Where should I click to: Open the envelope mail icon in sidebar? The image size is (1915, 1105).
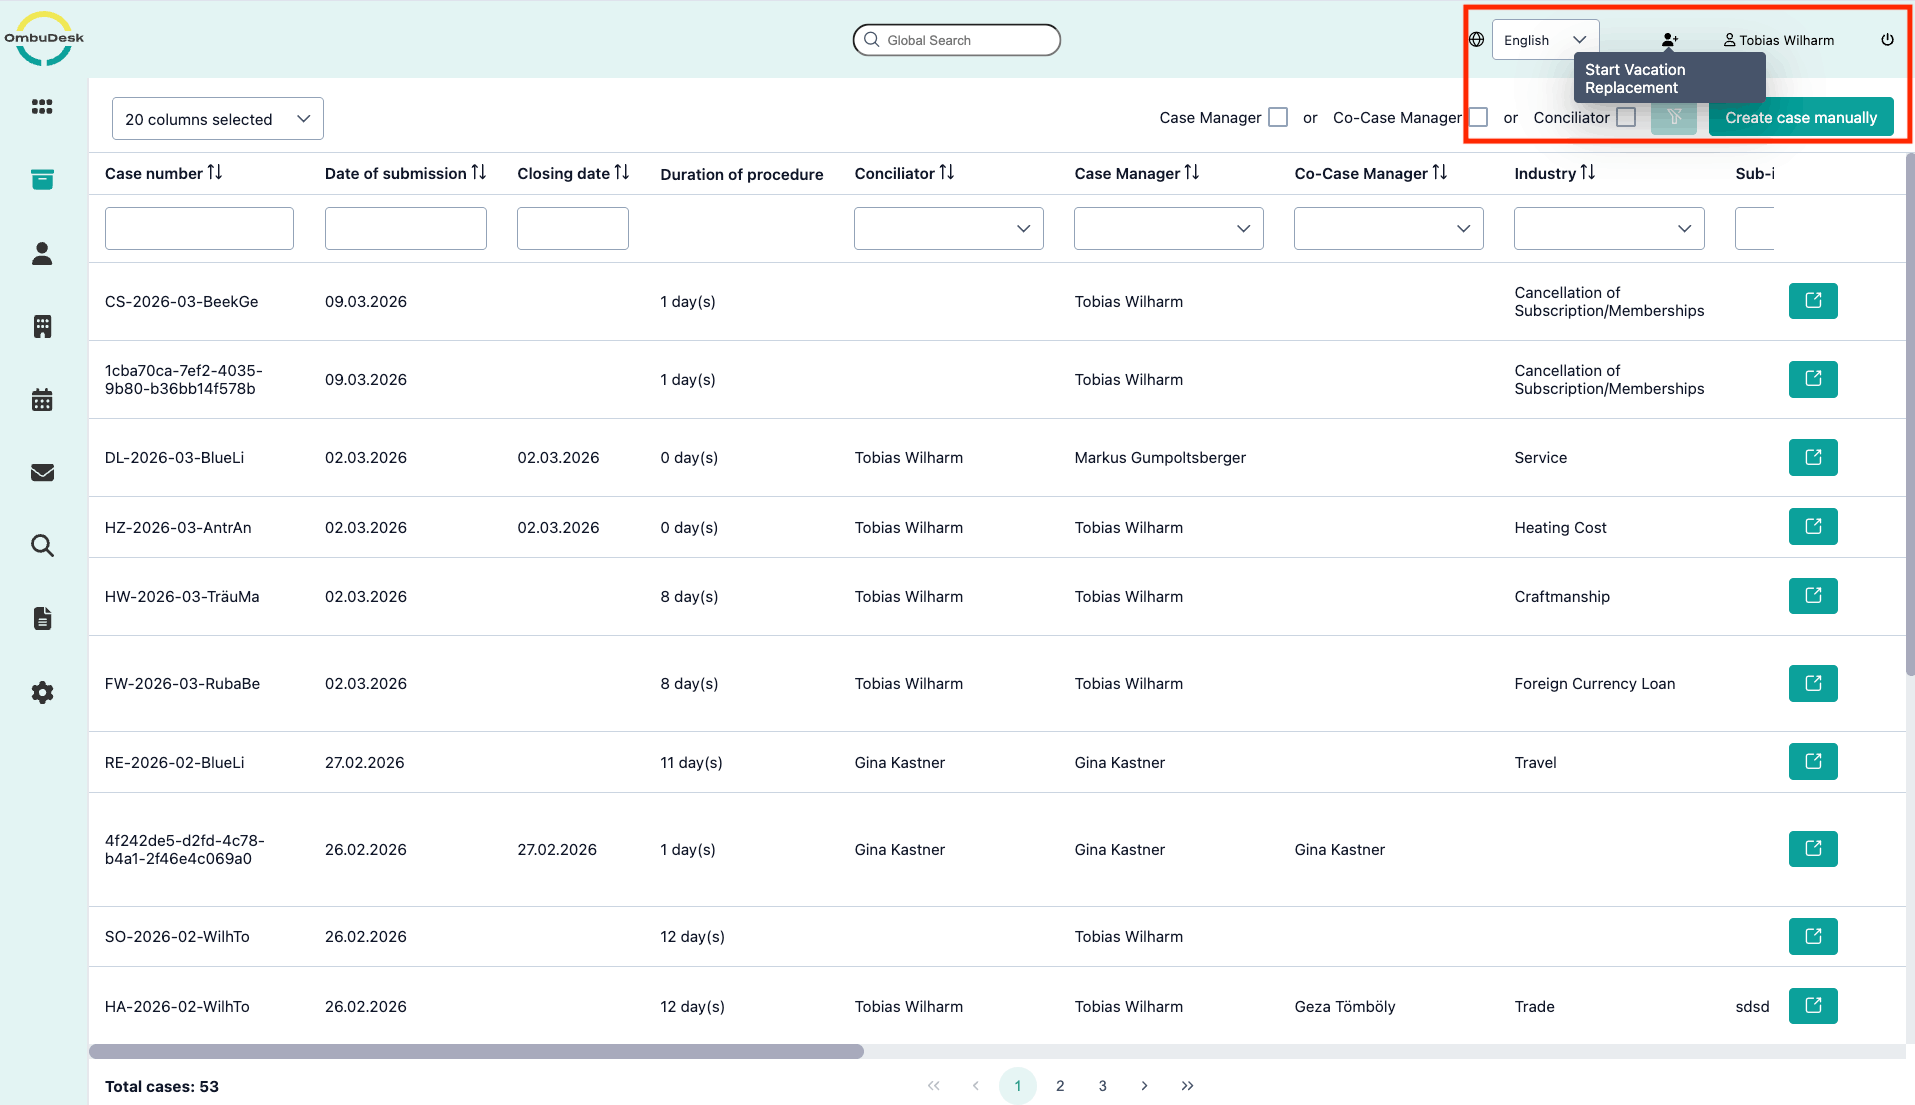(42, 473)
